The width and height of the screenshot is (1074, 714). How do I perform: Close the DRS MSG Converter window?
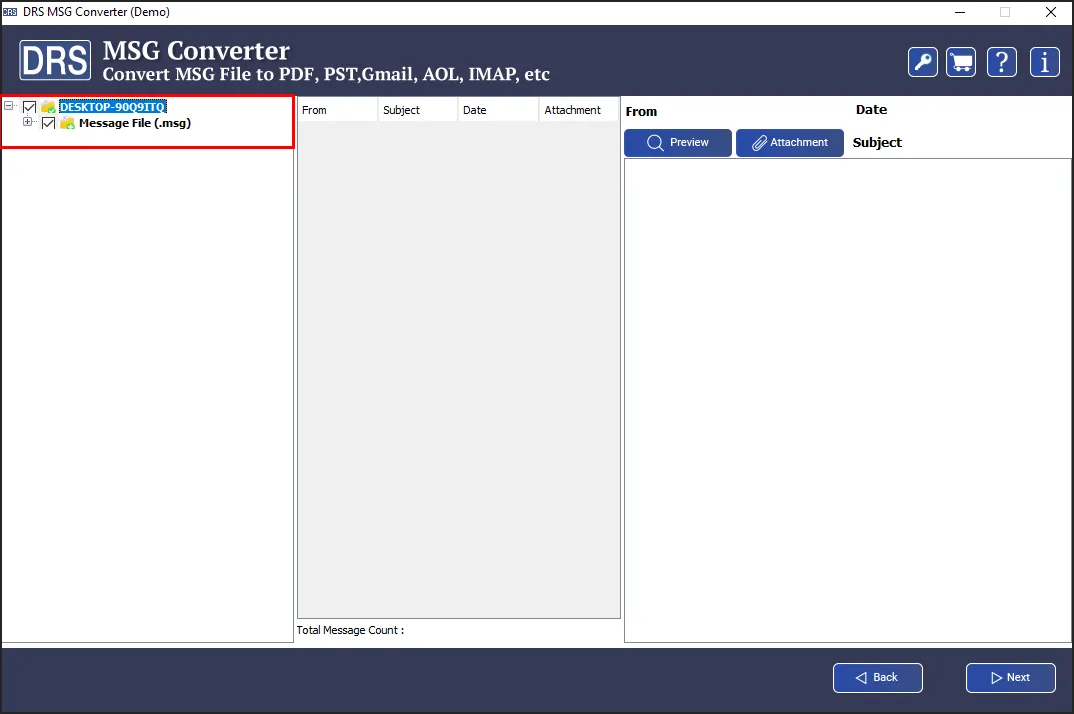[1051, 12]
